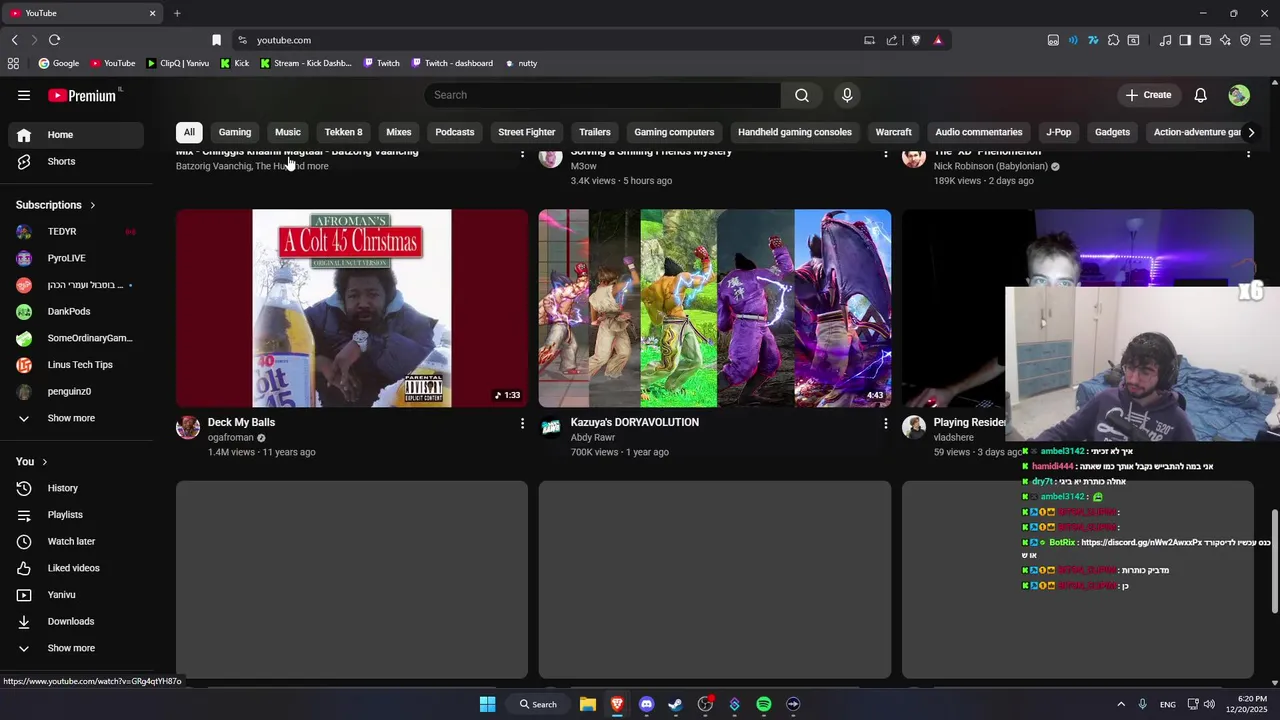Open the Kick bookmark
Screen dimensions: 1280x720
[234, 63]
